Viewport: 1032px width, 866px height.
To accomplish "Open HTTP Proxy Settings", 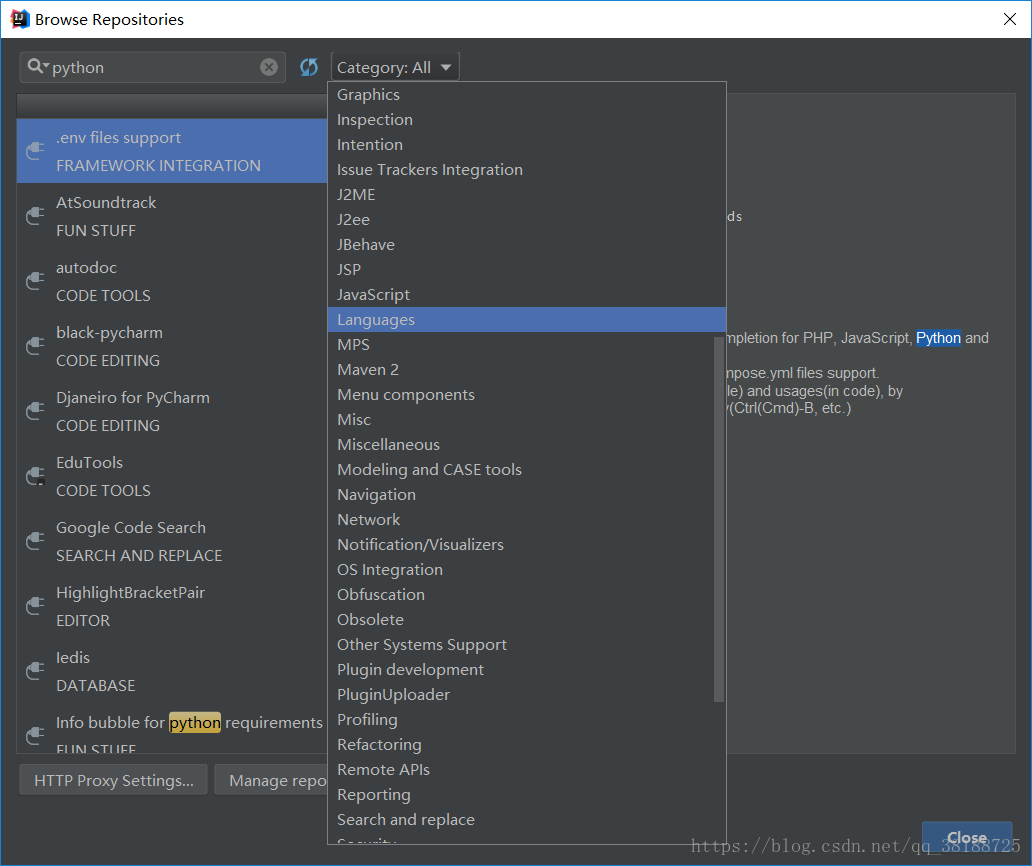I will 113,780.
